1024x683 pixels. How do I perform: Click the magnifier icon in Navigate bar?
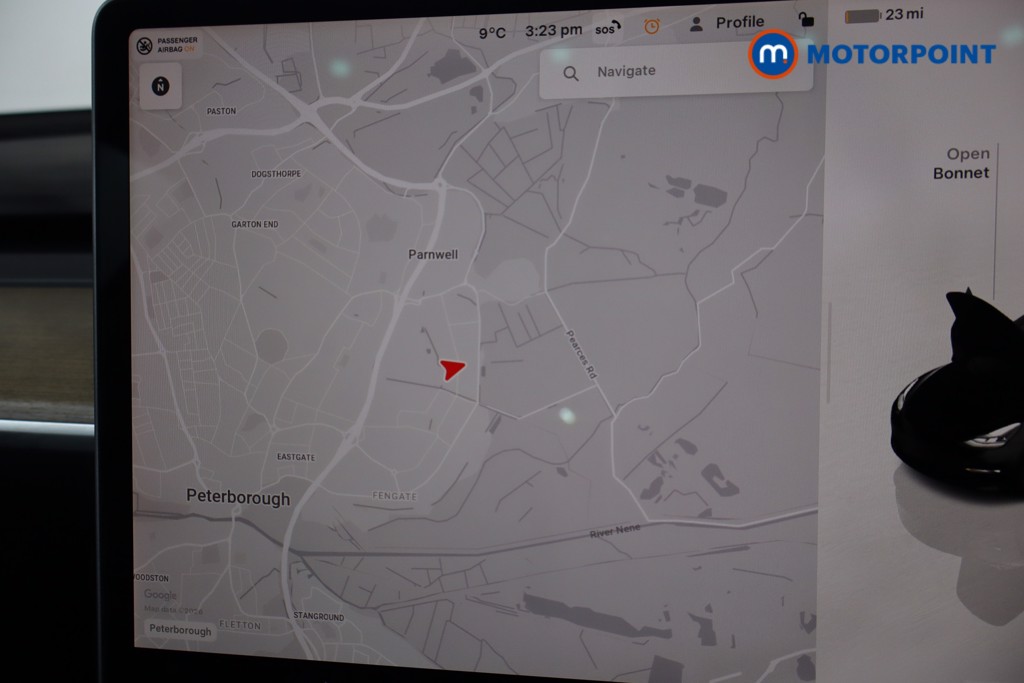(571, 73)
